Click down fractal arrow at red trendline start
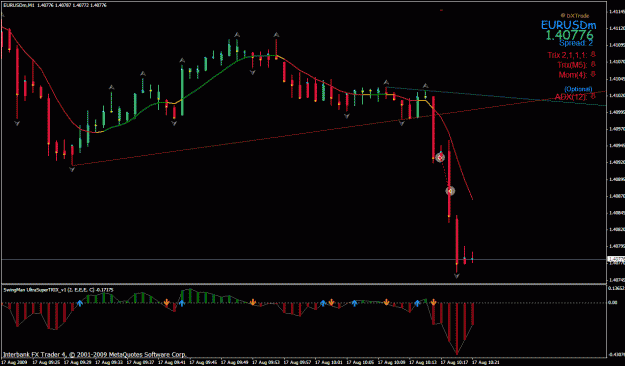 click(72, 169)
